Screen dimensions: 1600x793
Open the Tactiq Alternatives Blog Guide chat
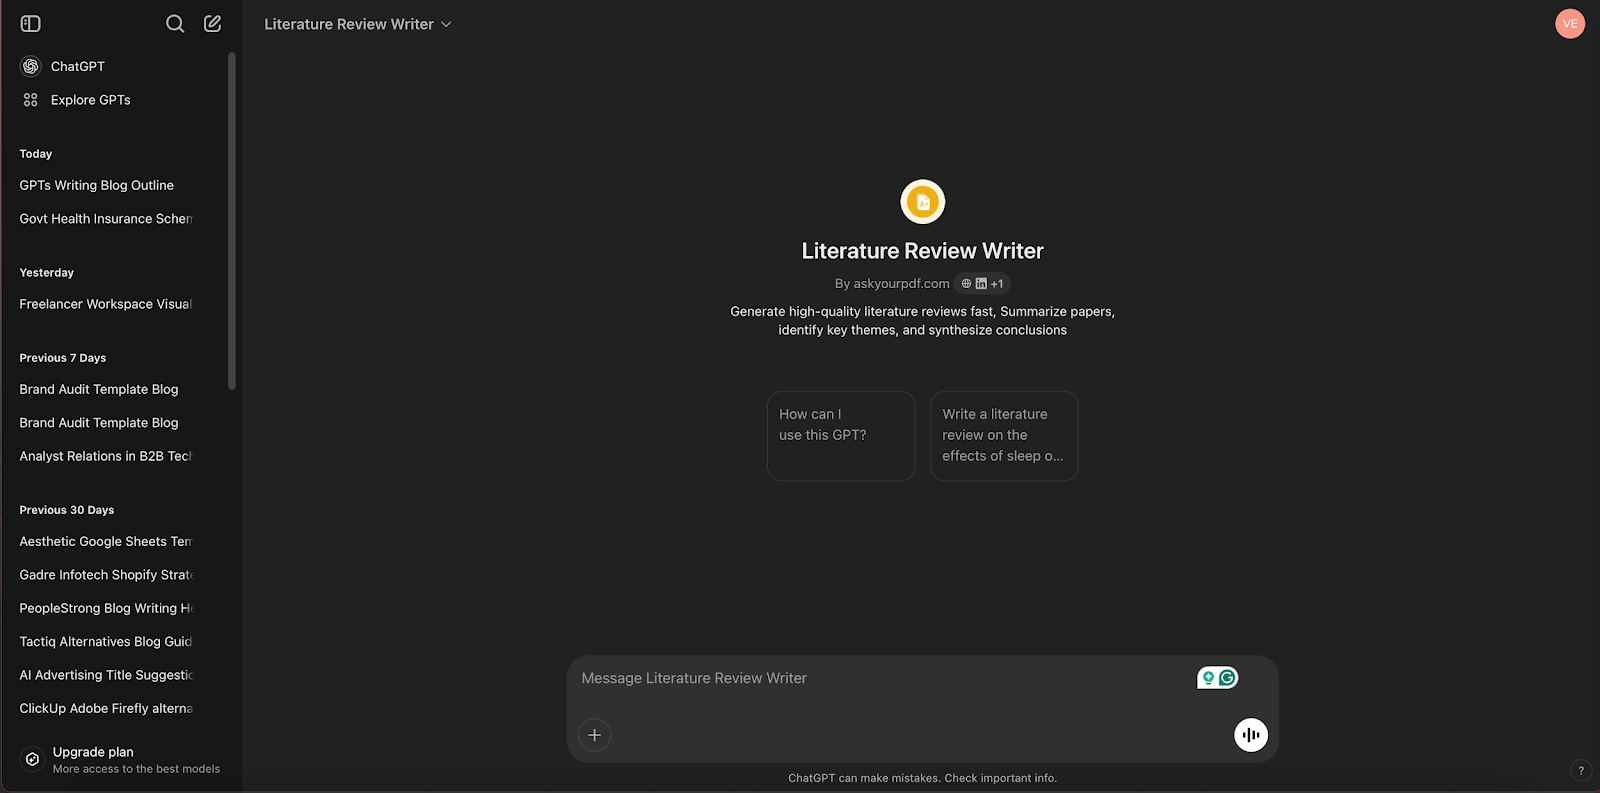click(x=106, y=642)
